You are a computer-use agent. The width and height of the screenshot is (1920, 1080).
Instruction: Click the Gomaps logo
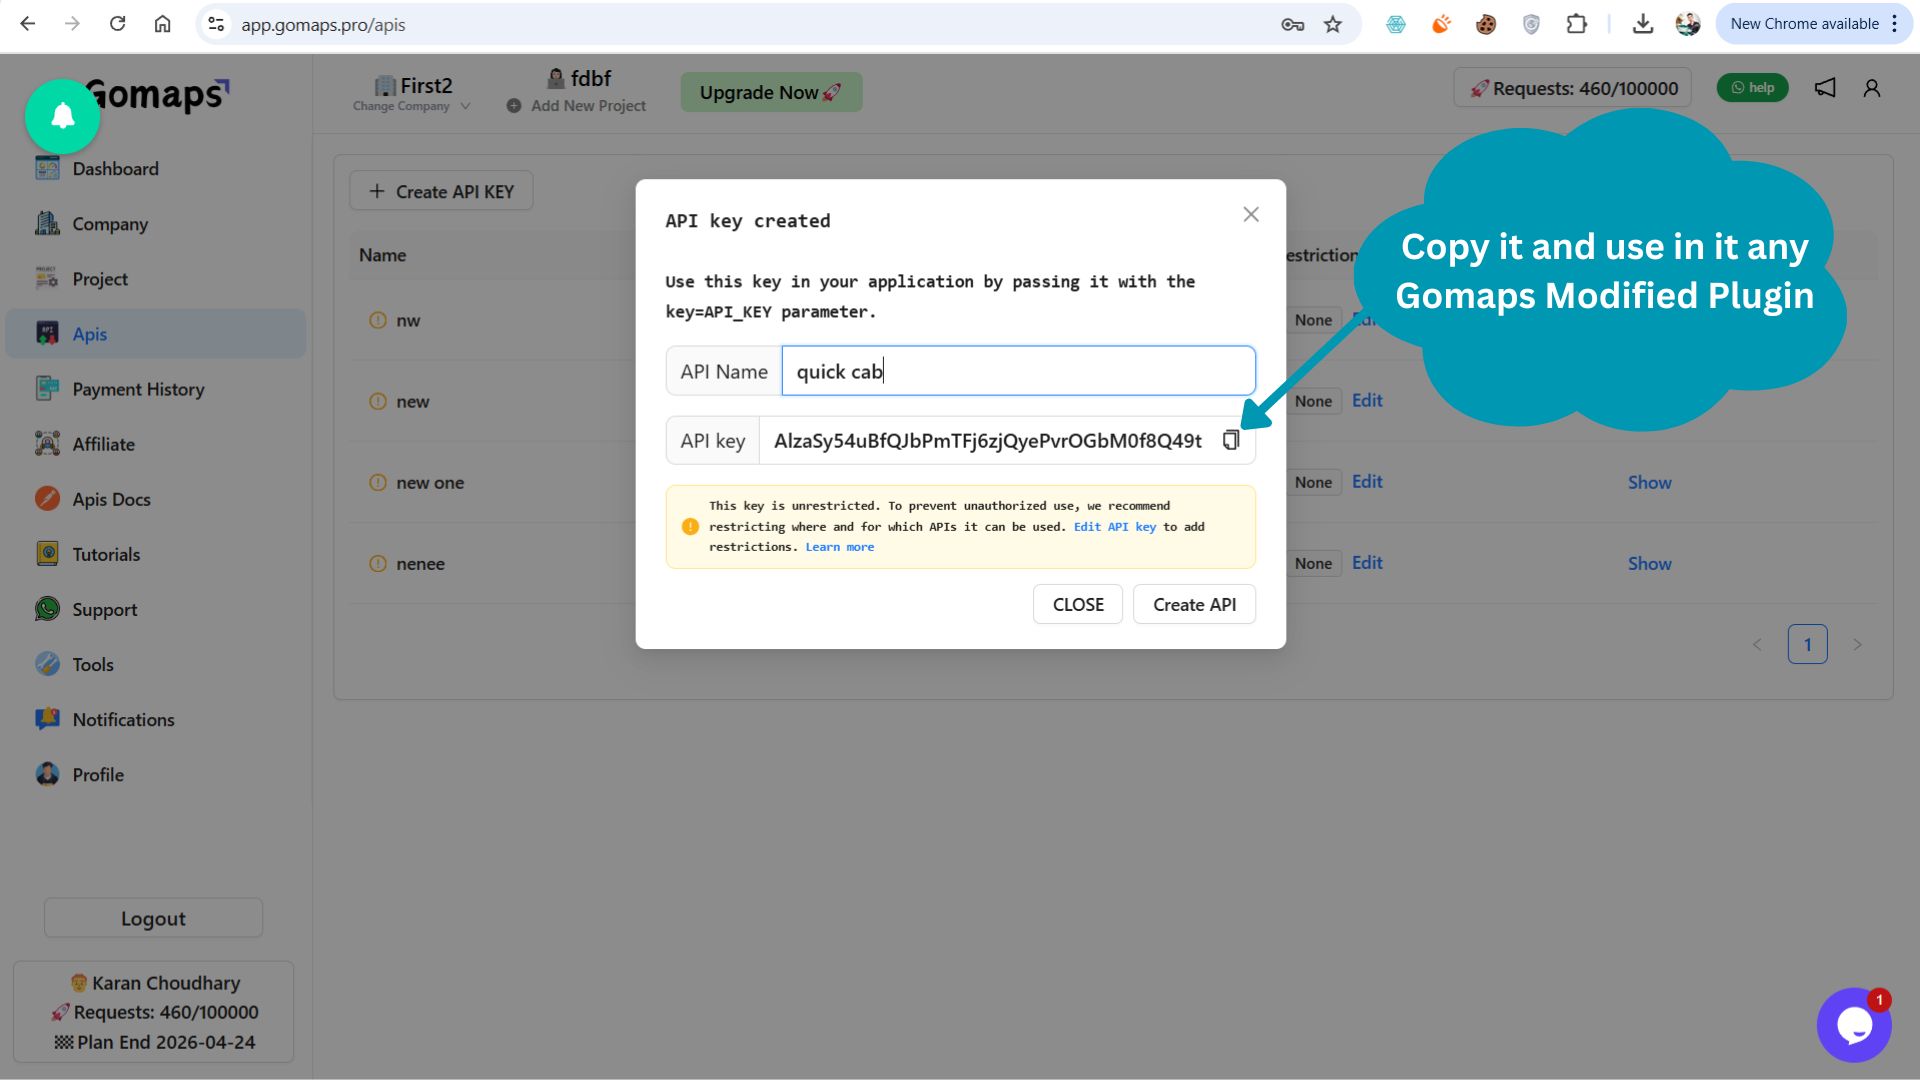(158, 95)
